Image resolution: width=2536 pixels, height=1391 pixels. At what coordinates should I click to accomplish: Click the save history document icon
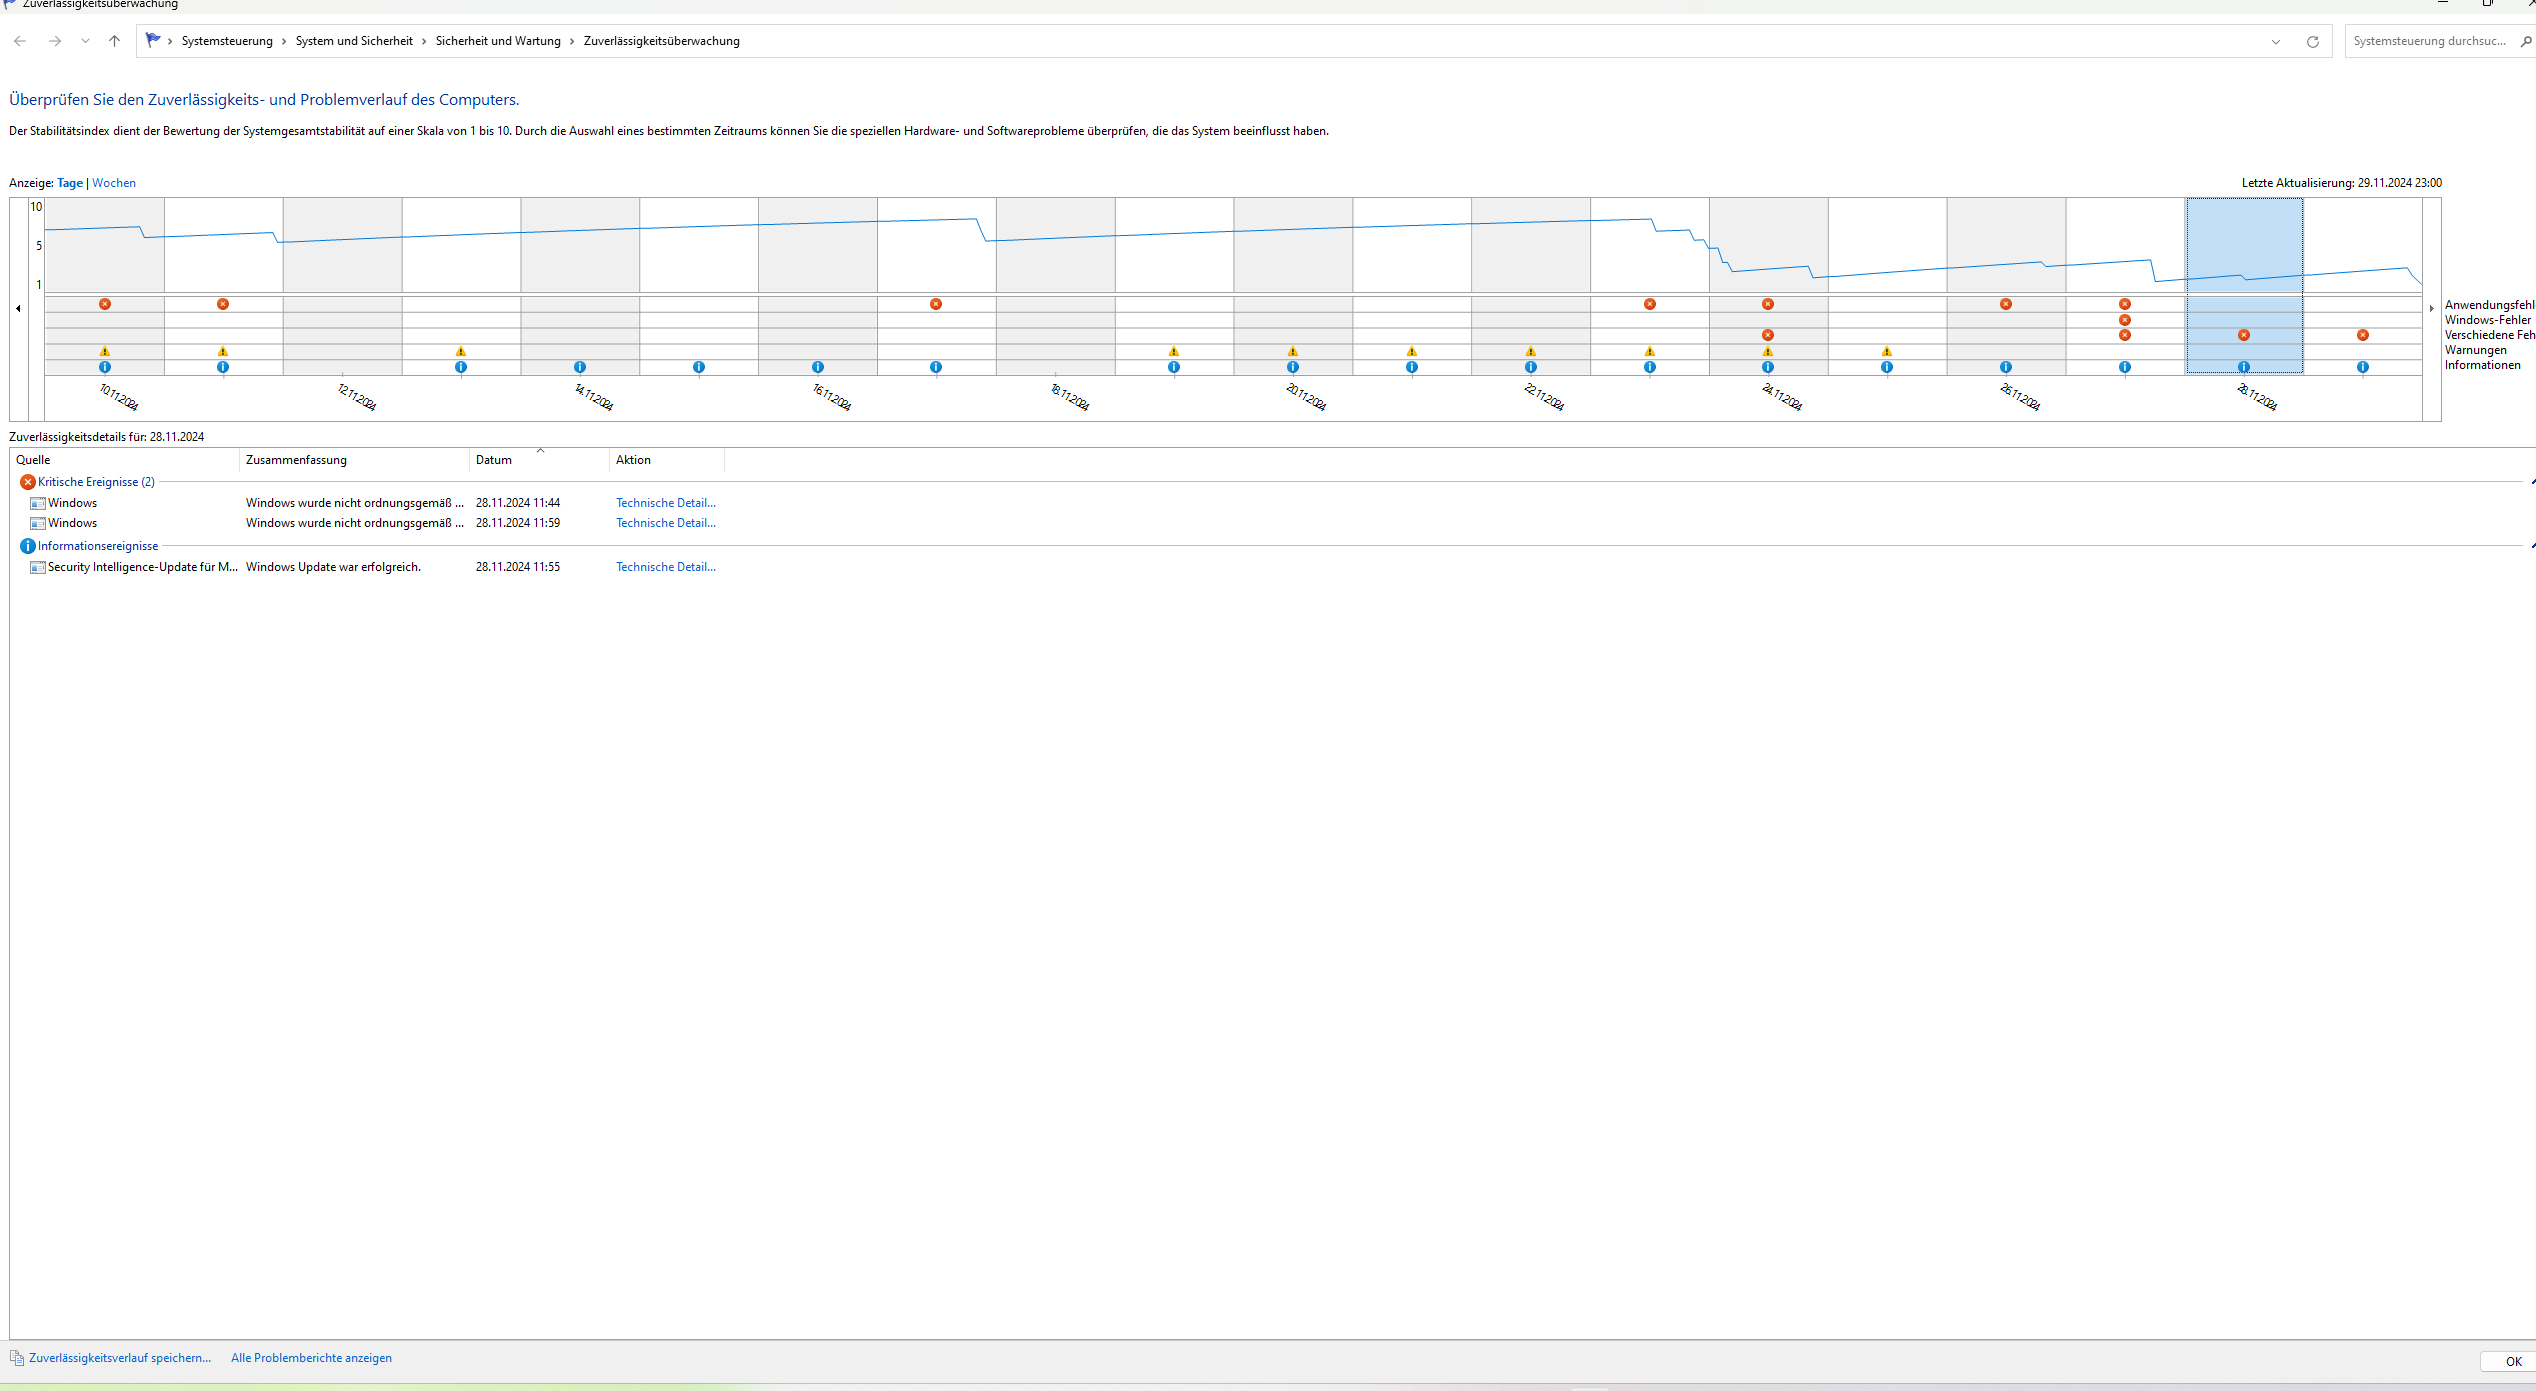(17, 1358)
